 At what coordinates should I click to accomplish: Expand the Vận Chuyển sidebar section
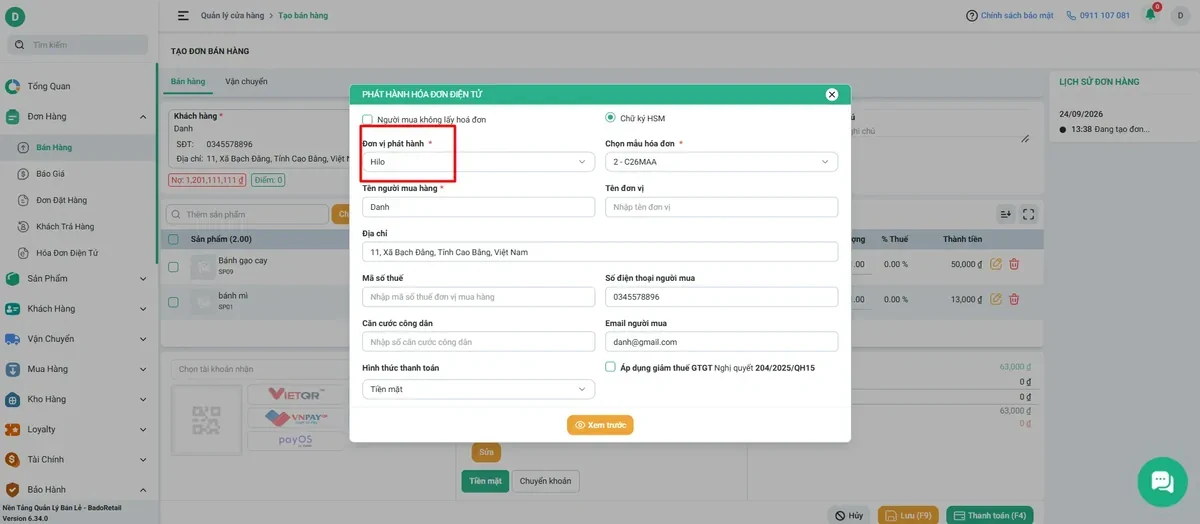(78, 339)
